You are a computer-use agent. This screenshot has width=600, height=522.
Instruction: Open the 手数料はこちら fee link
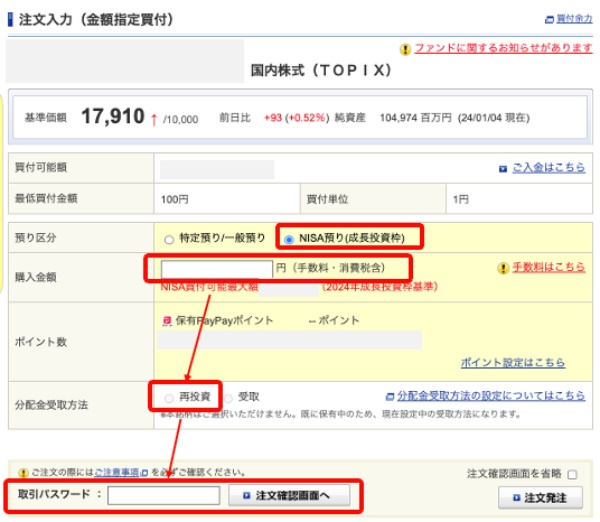[x=548, y=268]
